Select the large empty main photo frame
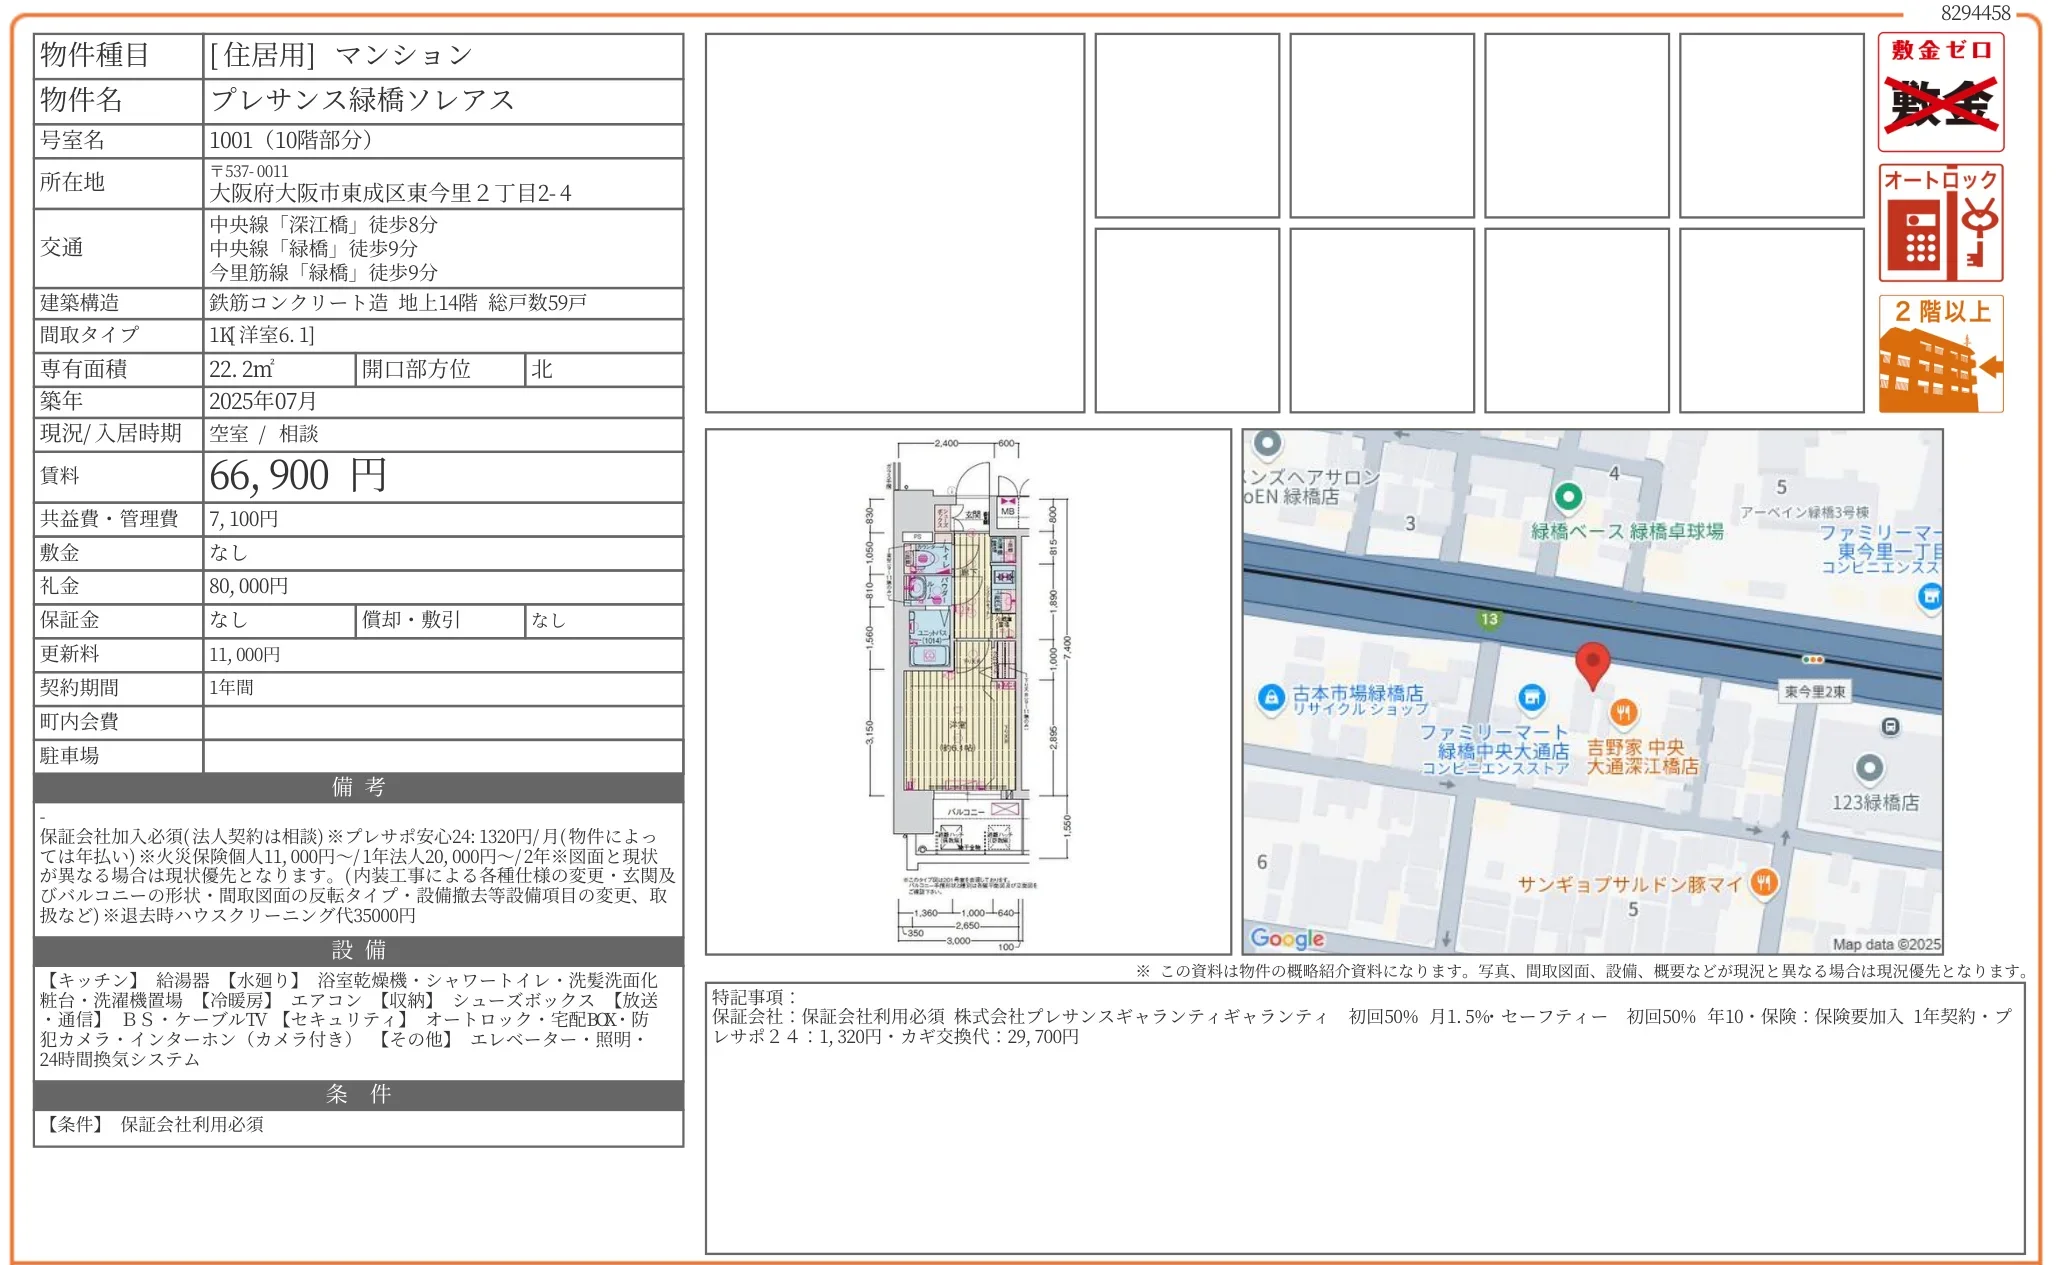This screenshot has height=1265, width=2056. tap(894, 223)
